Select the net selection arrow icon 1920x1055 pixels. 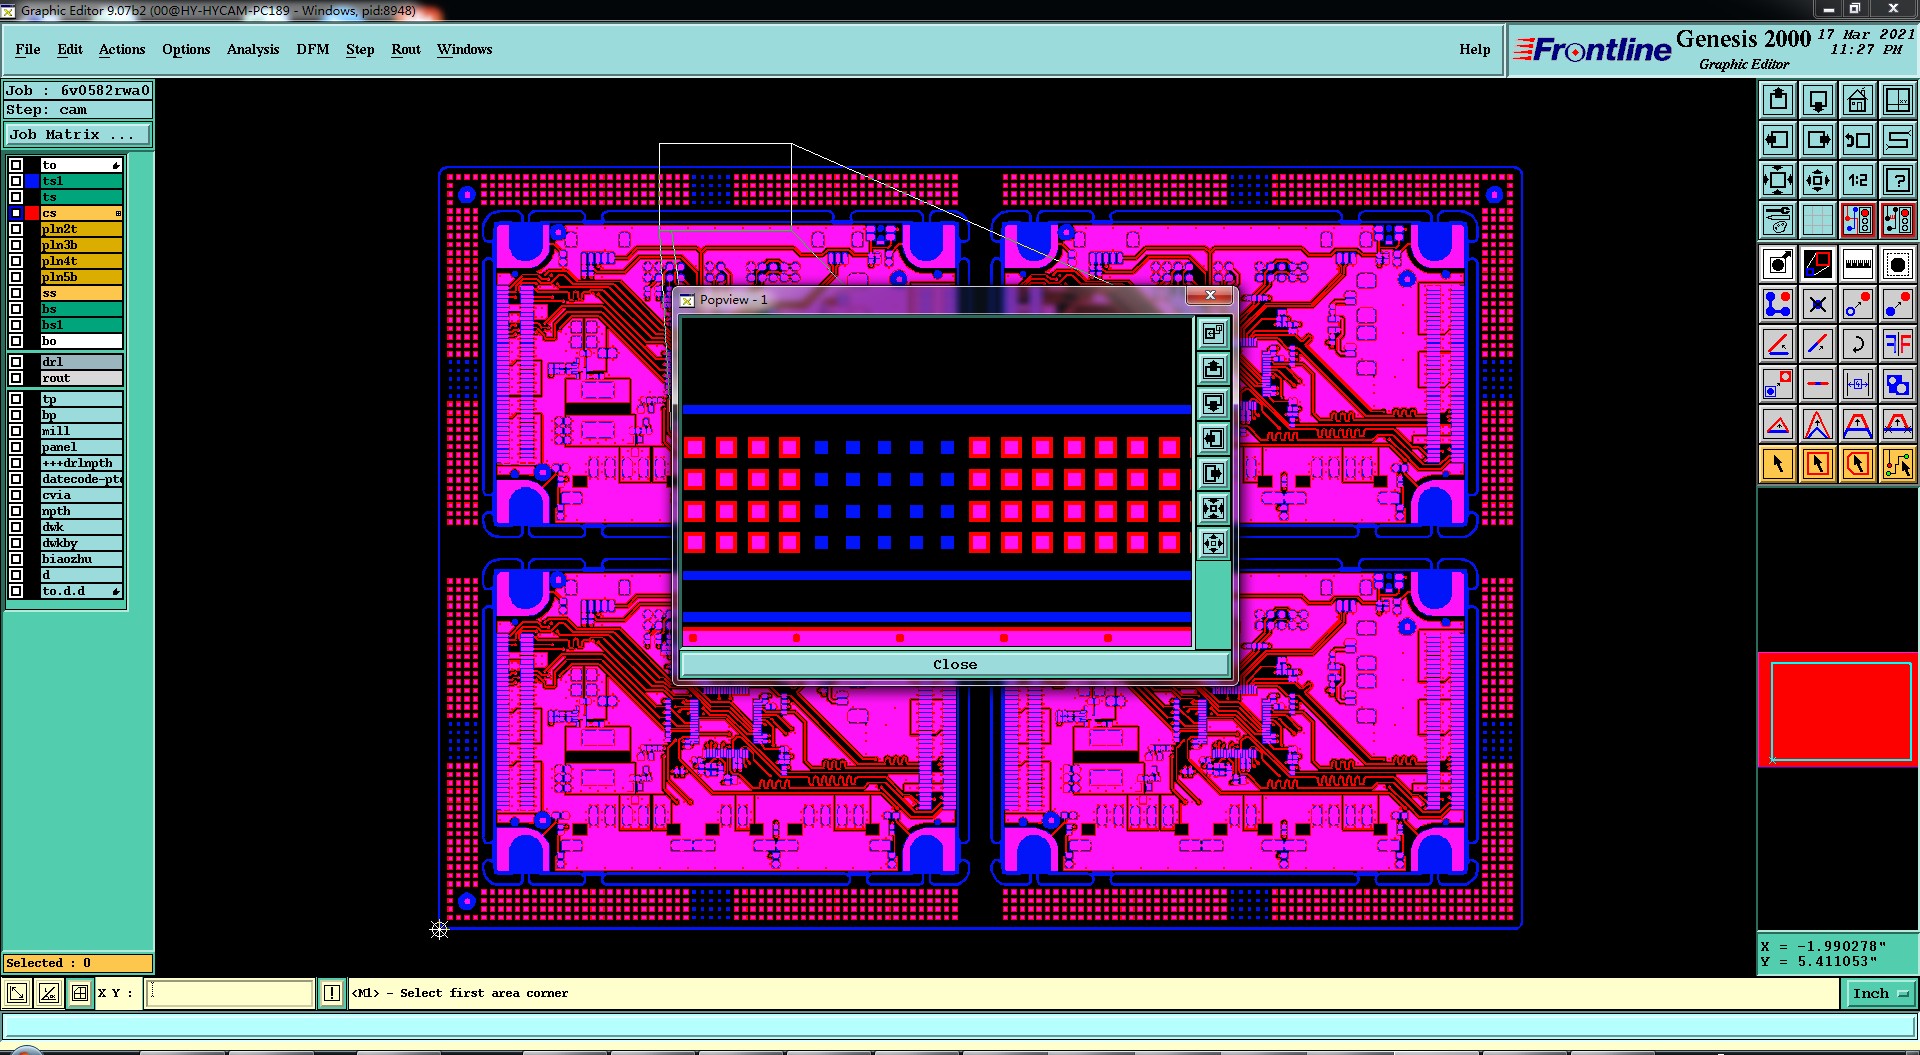[x=1898, y=464]
